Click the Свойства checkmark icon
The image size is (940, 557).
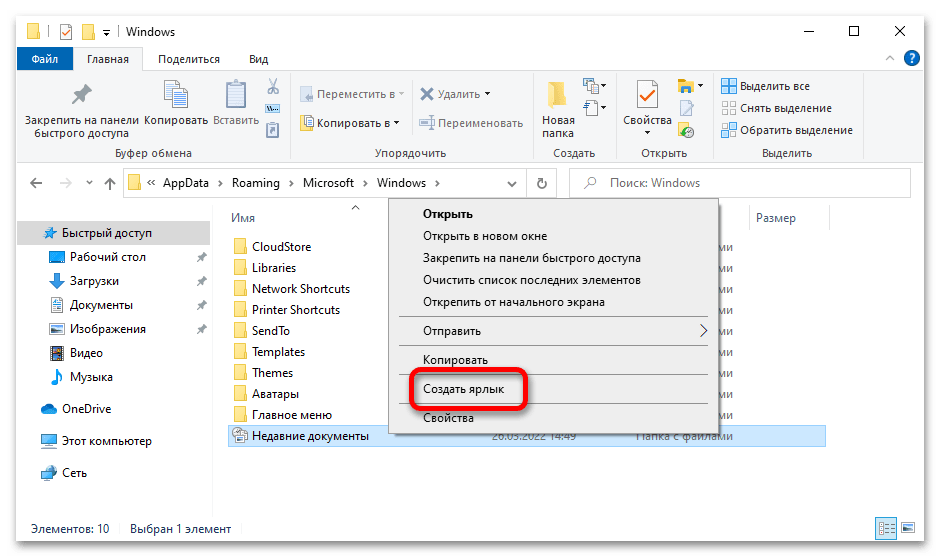click(647, 95)
